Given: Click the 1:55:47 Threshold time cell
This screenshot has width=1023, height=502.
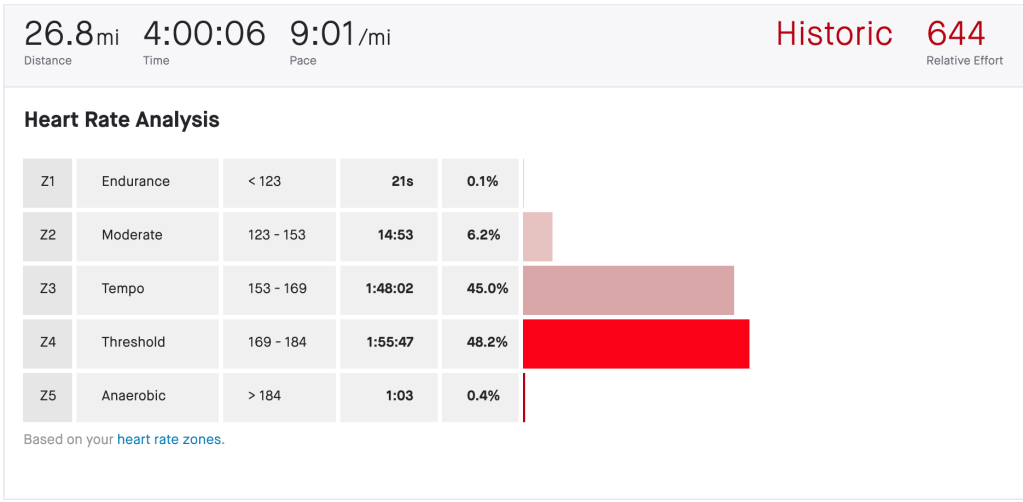Looking at the screenshot, I should pyautogui.click(x=389, y=343).
